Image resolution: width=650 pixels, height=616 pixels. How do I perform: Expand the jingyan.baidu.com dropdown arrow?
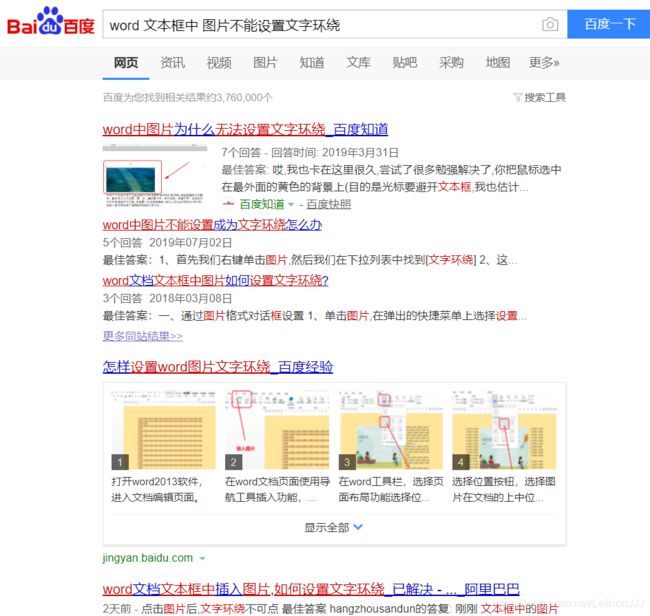click(202, 559)
